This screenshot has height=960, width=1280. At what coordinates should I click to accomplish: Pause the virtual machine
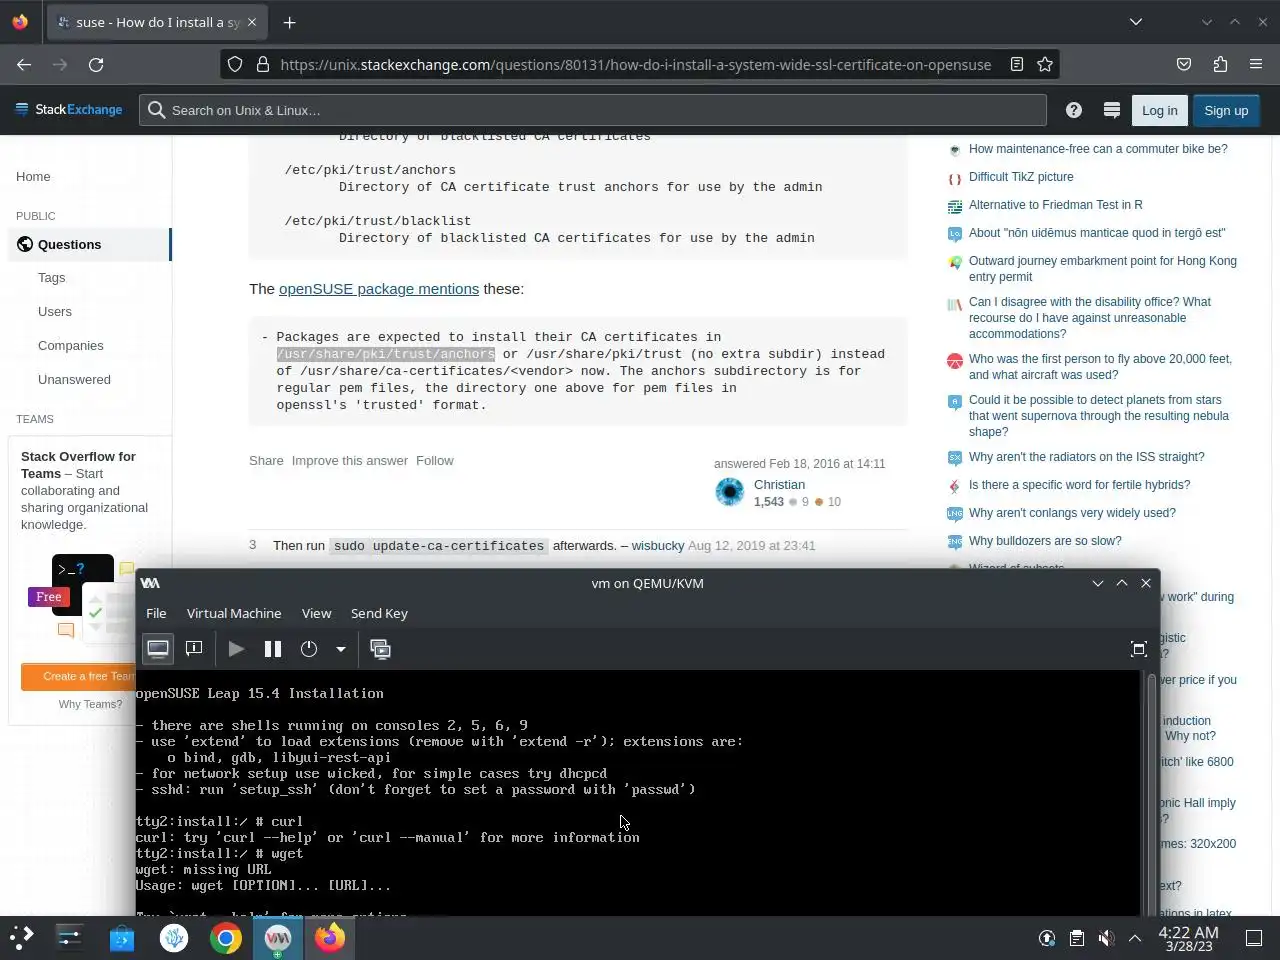[x=272, y=649]
